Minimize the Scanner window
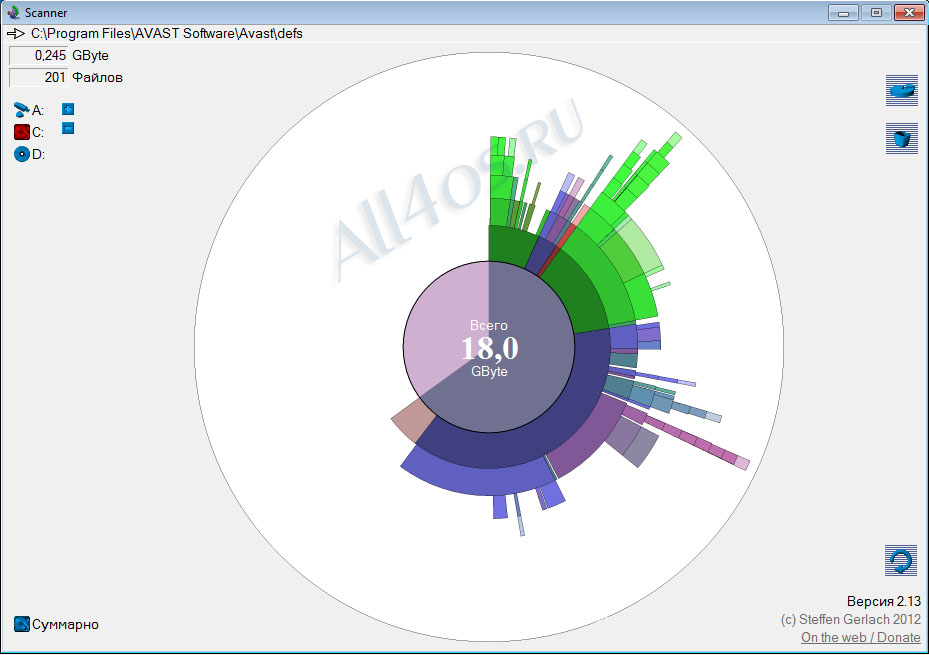The width and height of the screenshot is (929, 655). tap(843, 12)
